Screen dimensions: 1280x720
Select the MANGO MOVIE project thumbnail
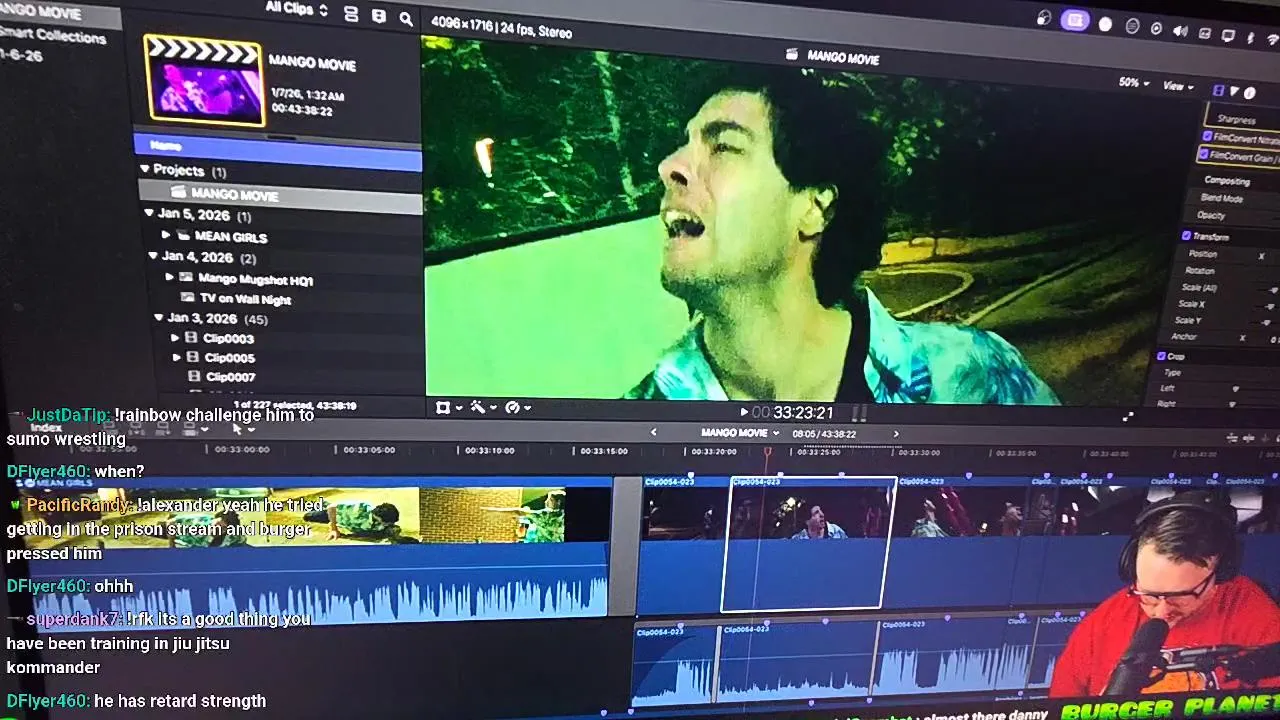click(205, 82)
